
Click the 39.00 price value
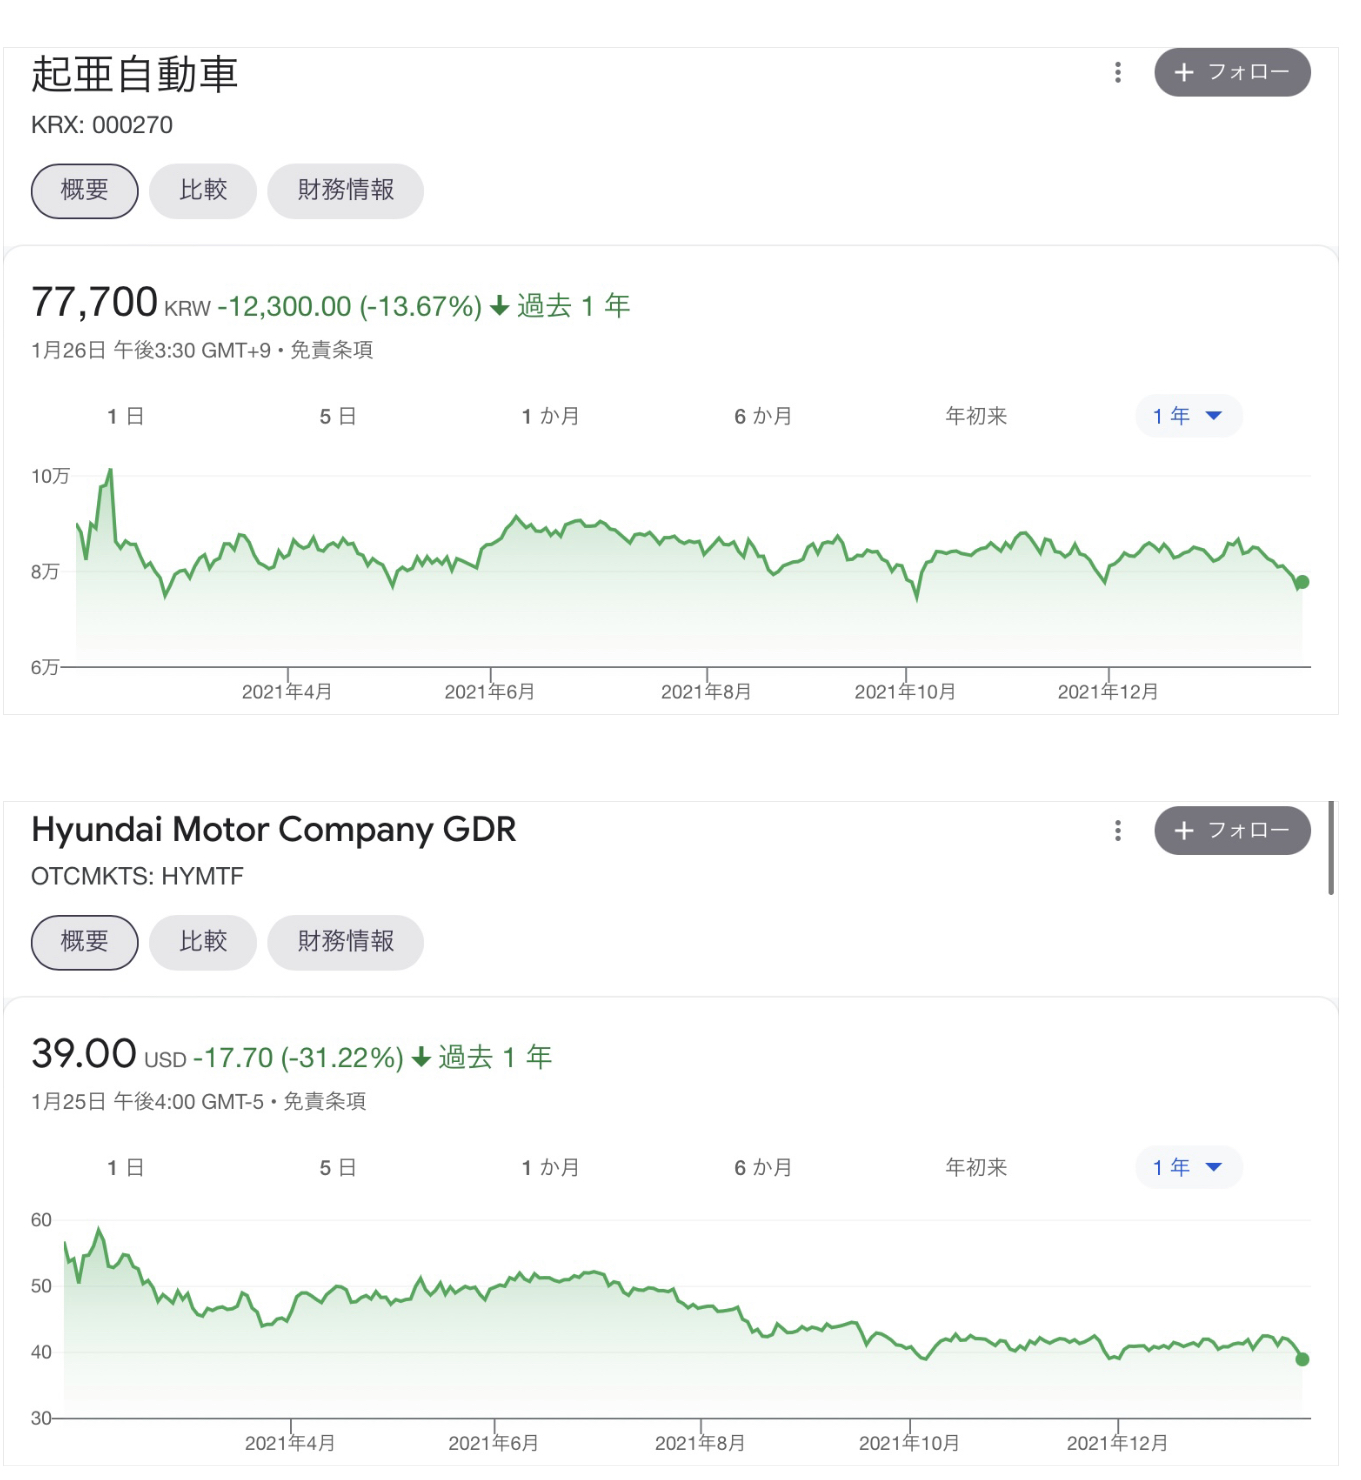84,1053
